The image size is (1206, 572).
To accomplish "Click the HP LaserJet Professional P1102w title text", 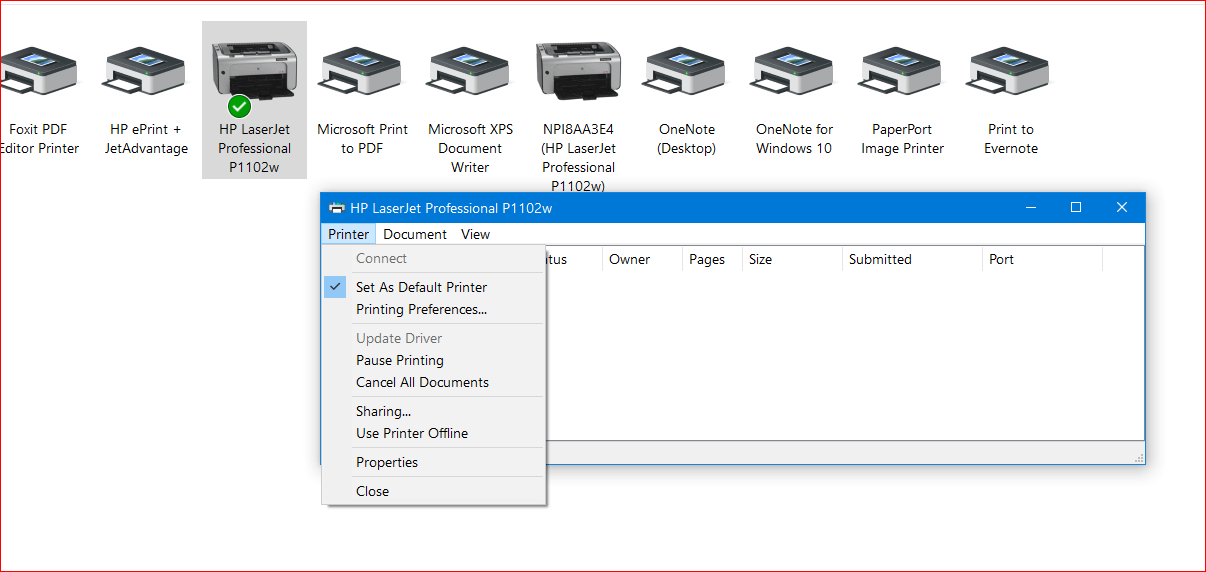I will coord(451,208).
